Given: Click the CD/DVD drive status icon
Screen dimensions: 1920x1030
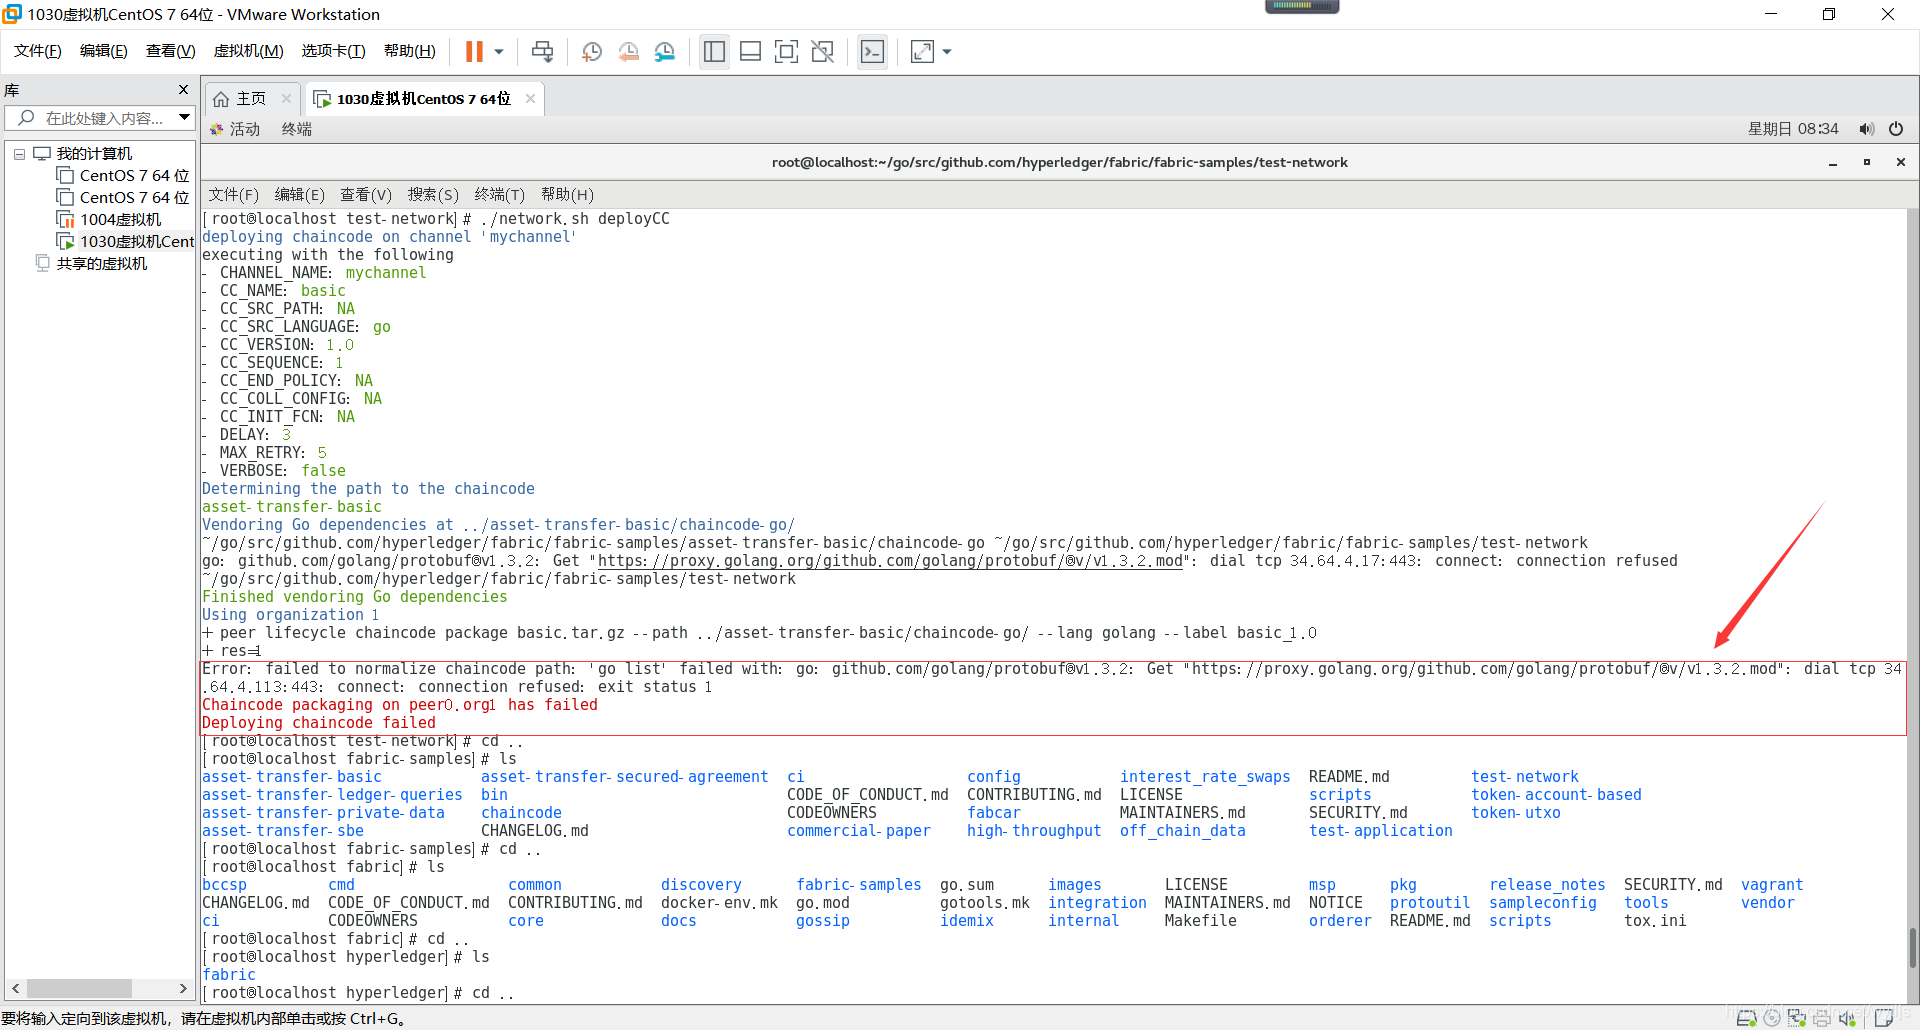Looking at the screenshot, I should pos(1772,1018).
